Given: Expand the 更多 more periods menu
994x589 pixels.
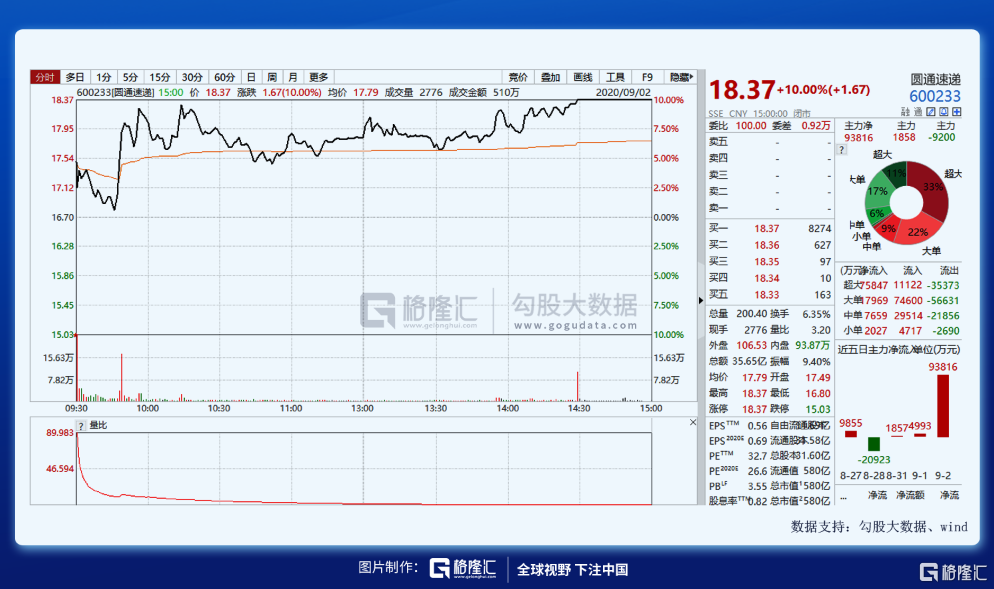Looking at the screenshot, I should pos(319,77).
